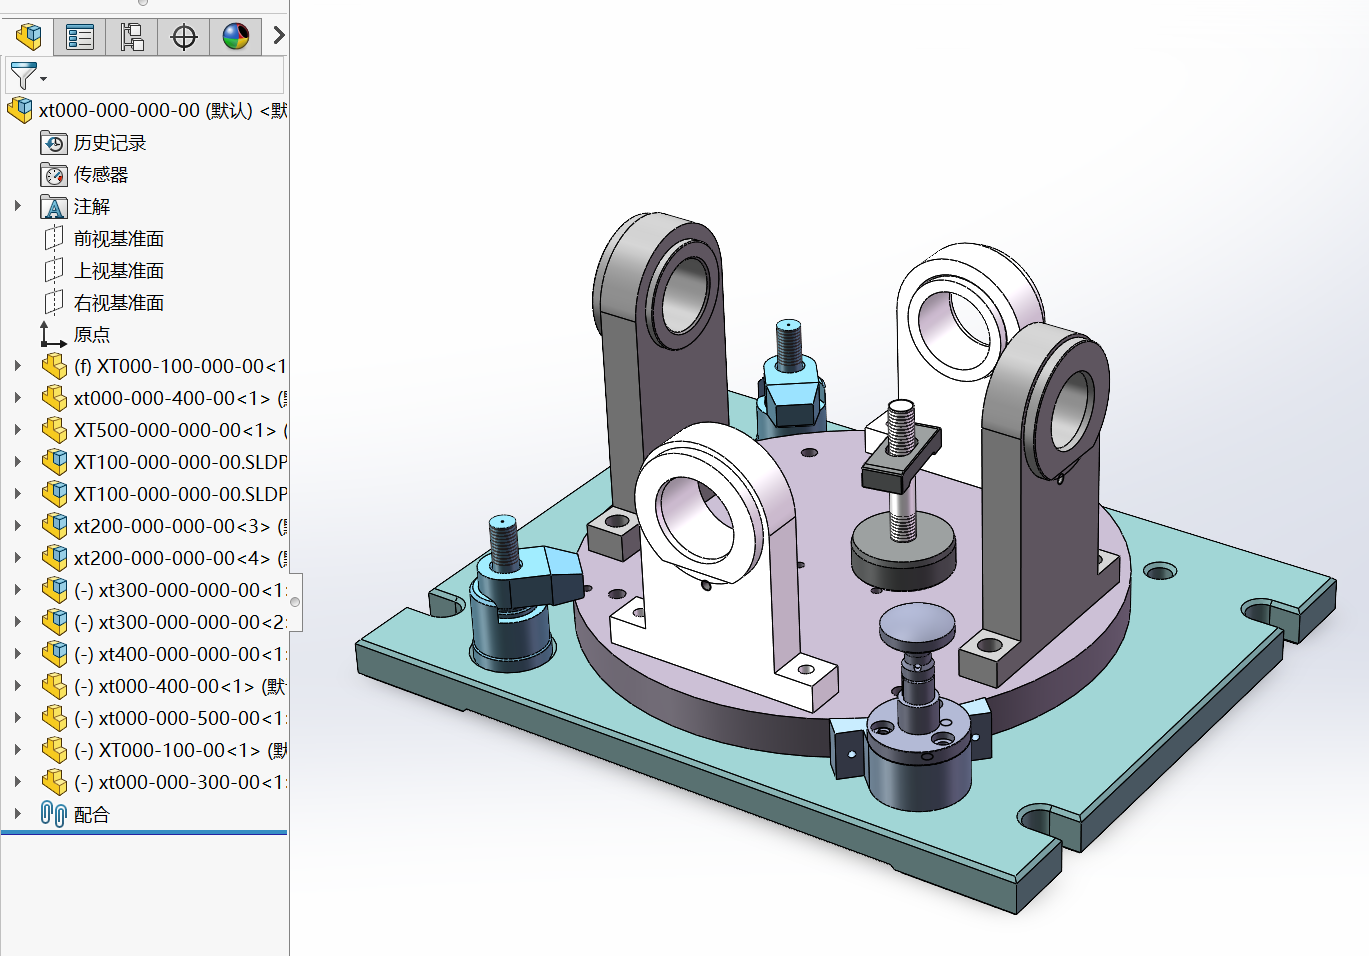Click the 历史记录 history icon
Viewport: 1369px width, 956px height.
[54, 143]
